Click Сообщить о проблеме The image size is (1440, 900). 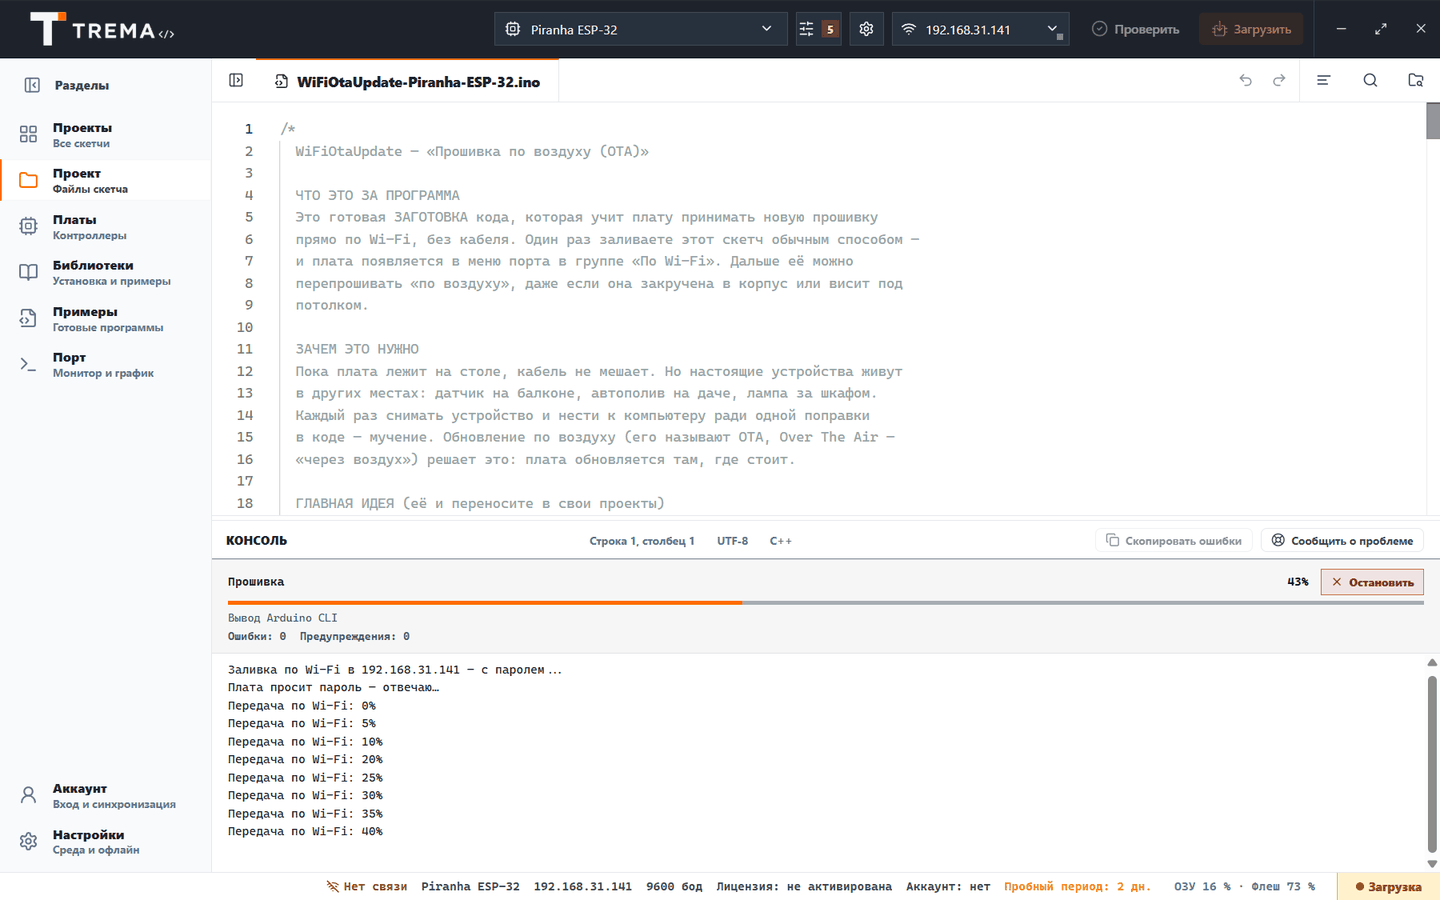(1342, 541)
